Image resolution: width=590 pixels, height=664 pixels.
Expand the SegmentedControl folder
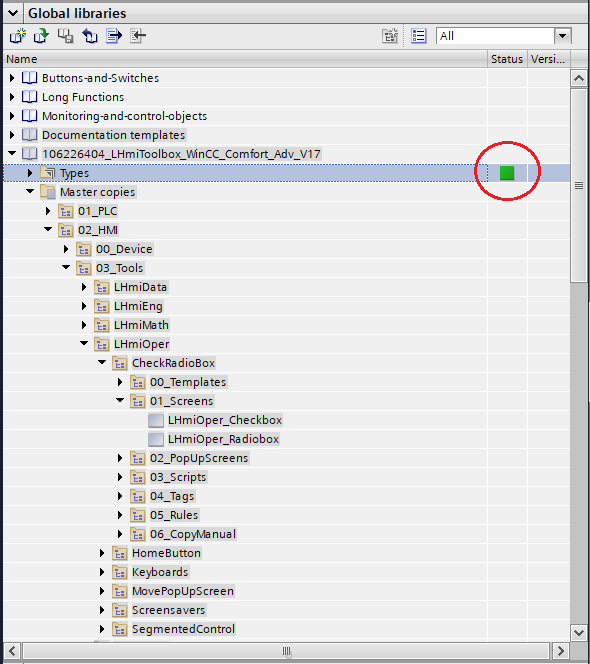coord(102,629)
